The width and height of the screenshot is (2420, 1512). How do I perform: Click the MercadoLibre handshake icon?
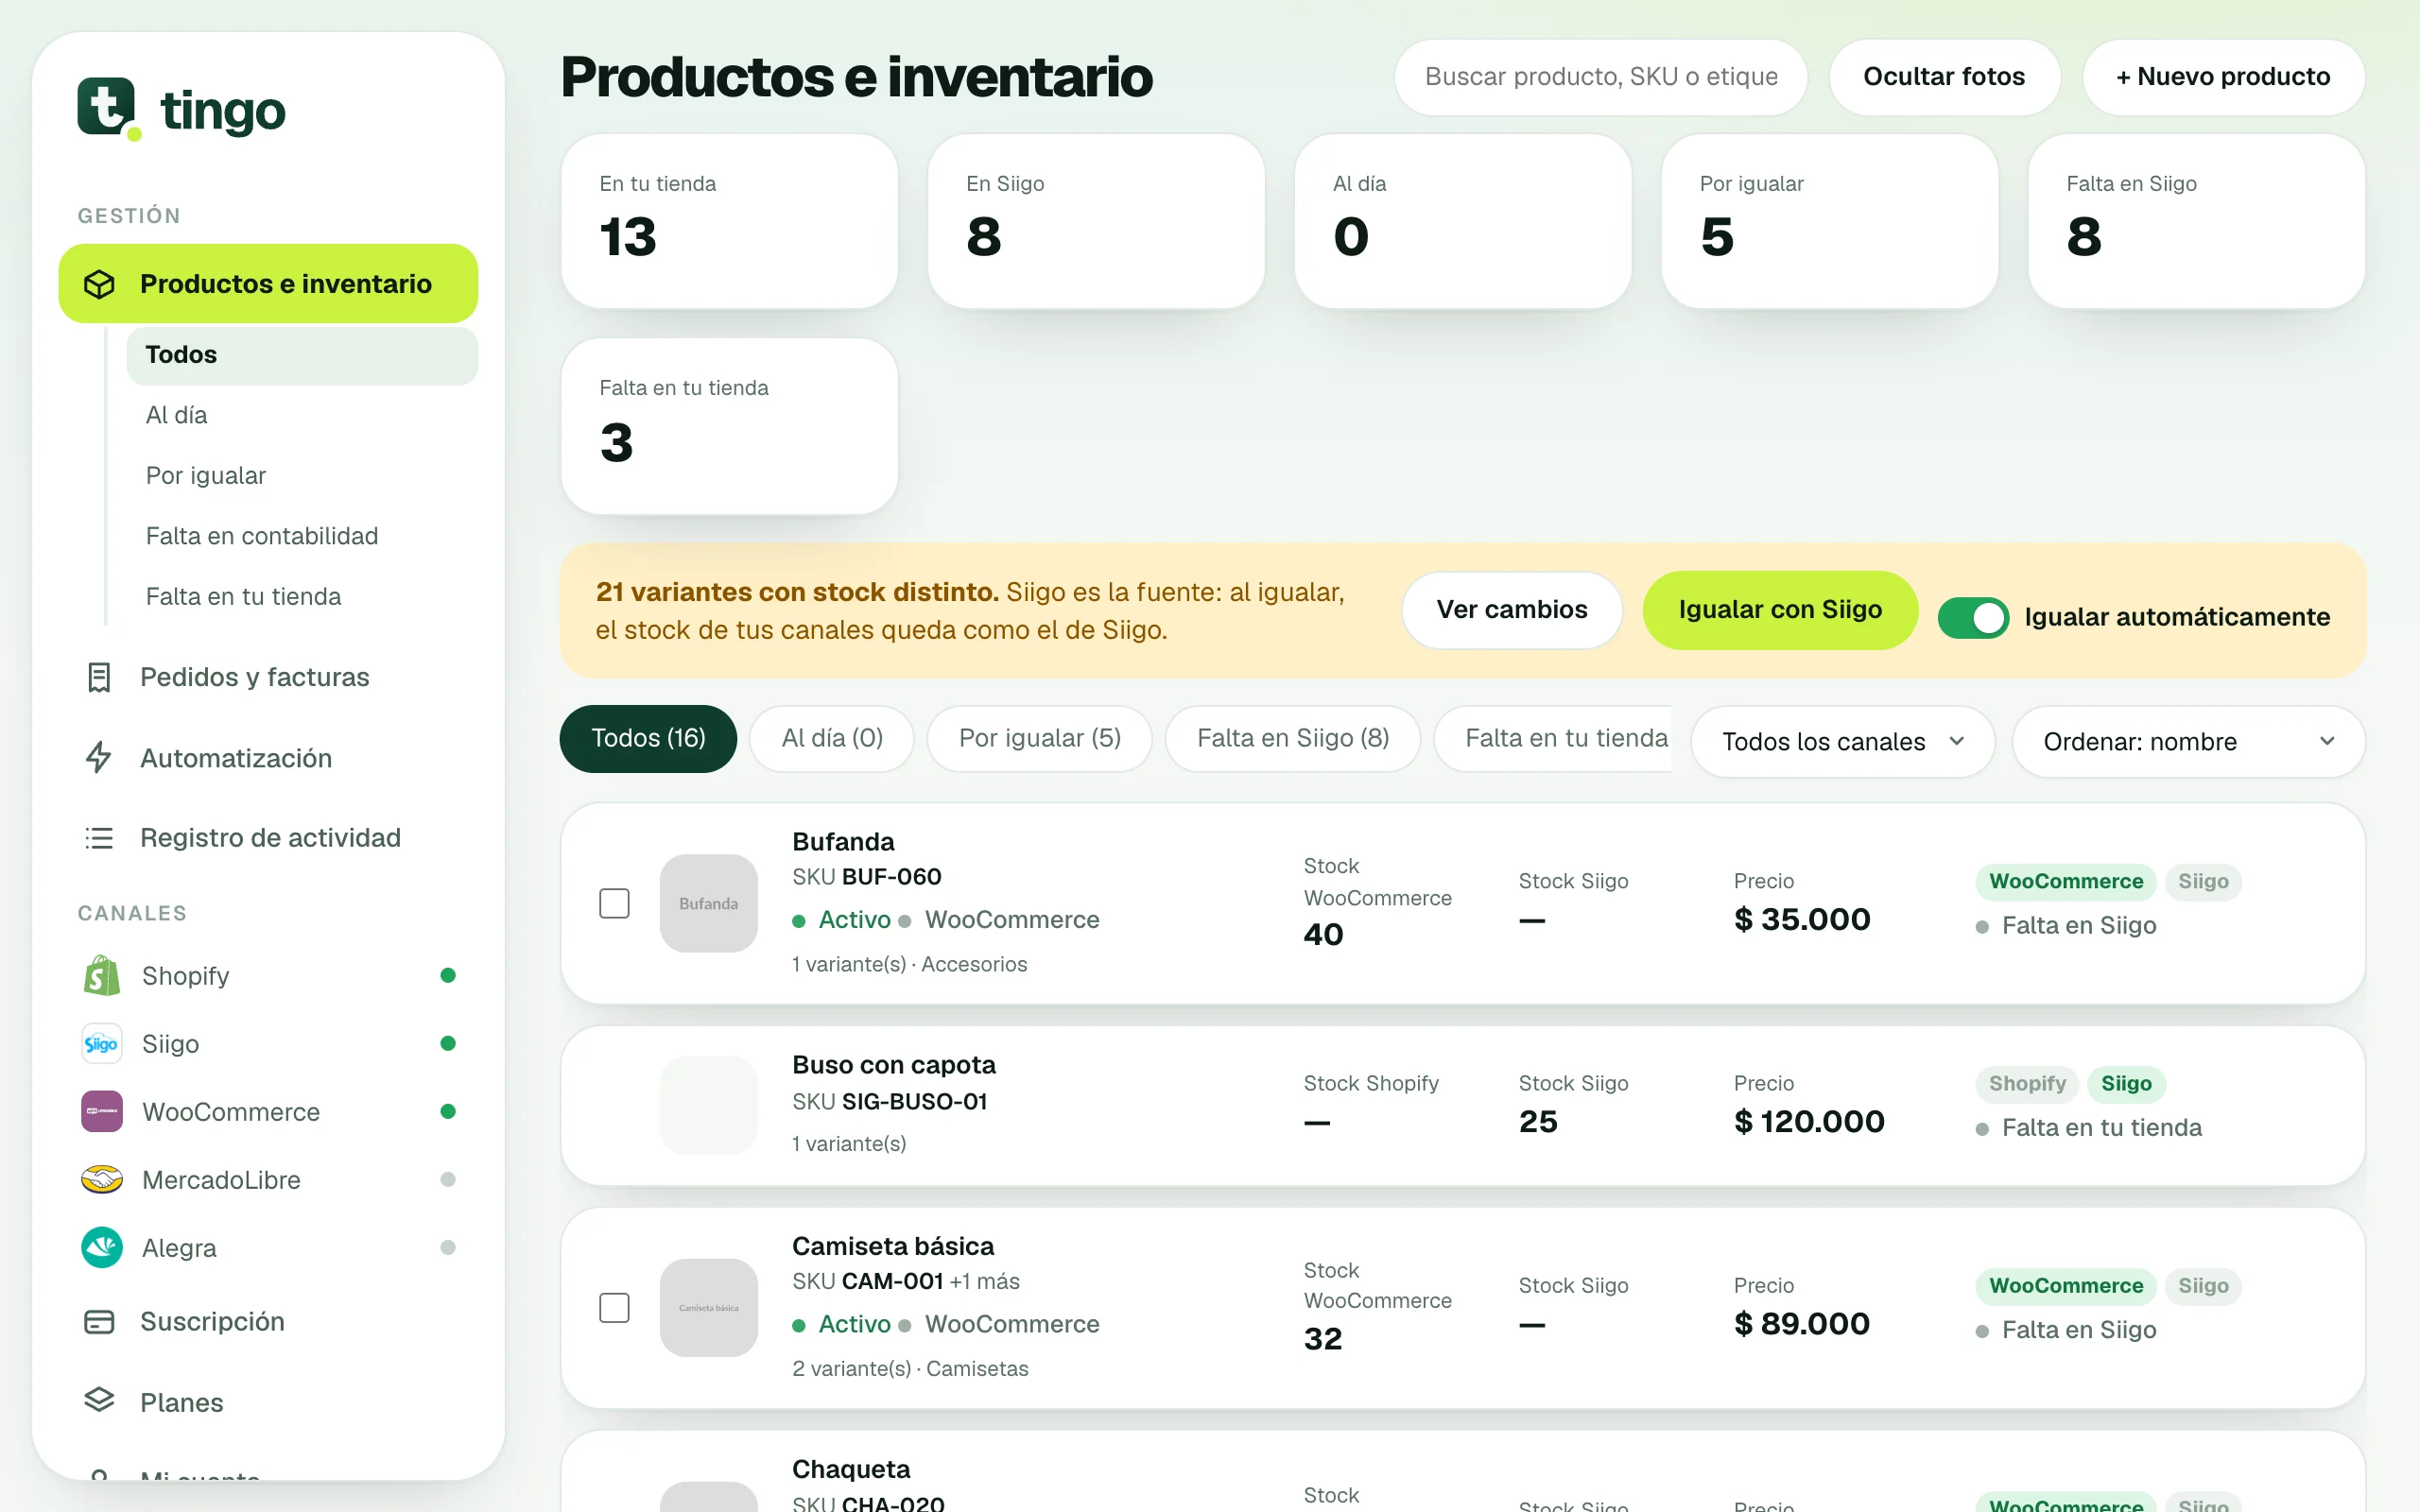[102, 1180]
